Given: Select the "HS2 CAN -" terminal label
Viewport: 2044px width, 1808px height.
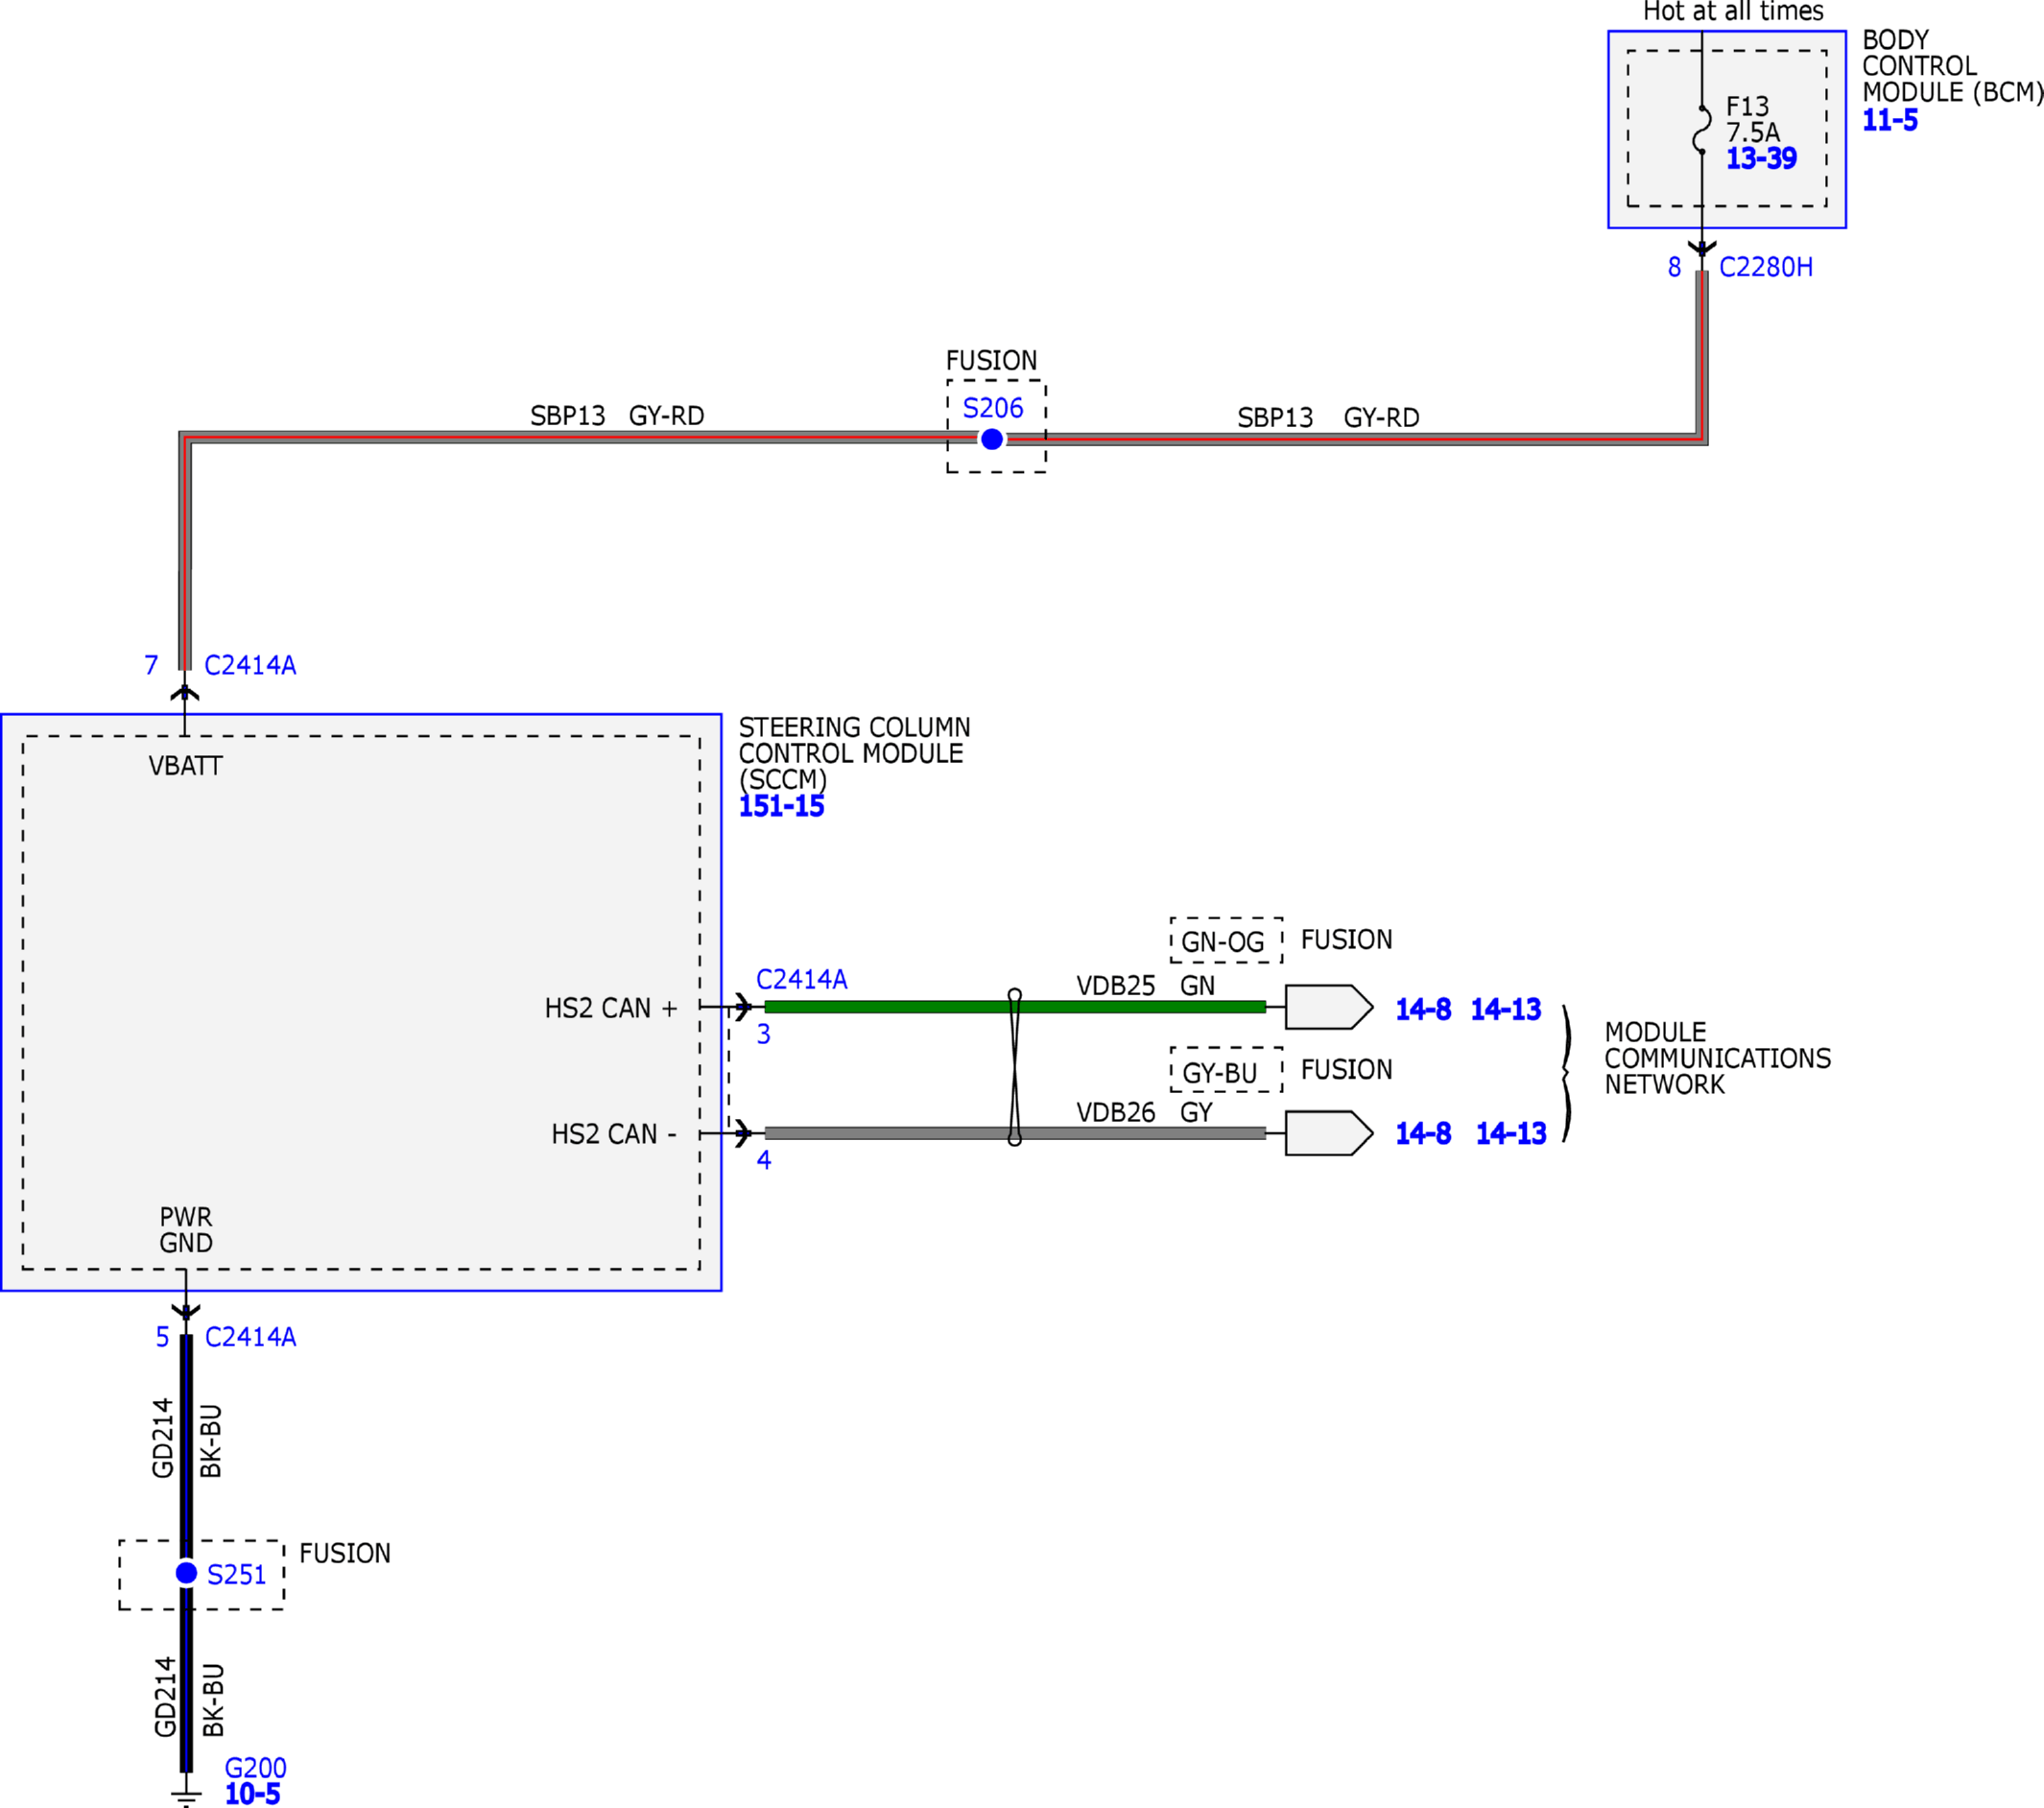Looking at the screenshot, I should 614,1134.
